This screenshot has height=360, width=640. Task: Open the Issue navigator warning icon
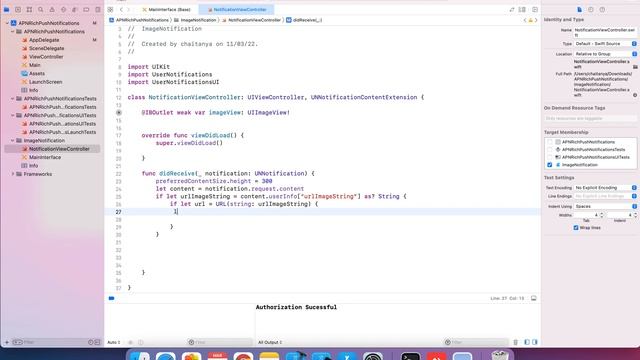pos(52,9)
